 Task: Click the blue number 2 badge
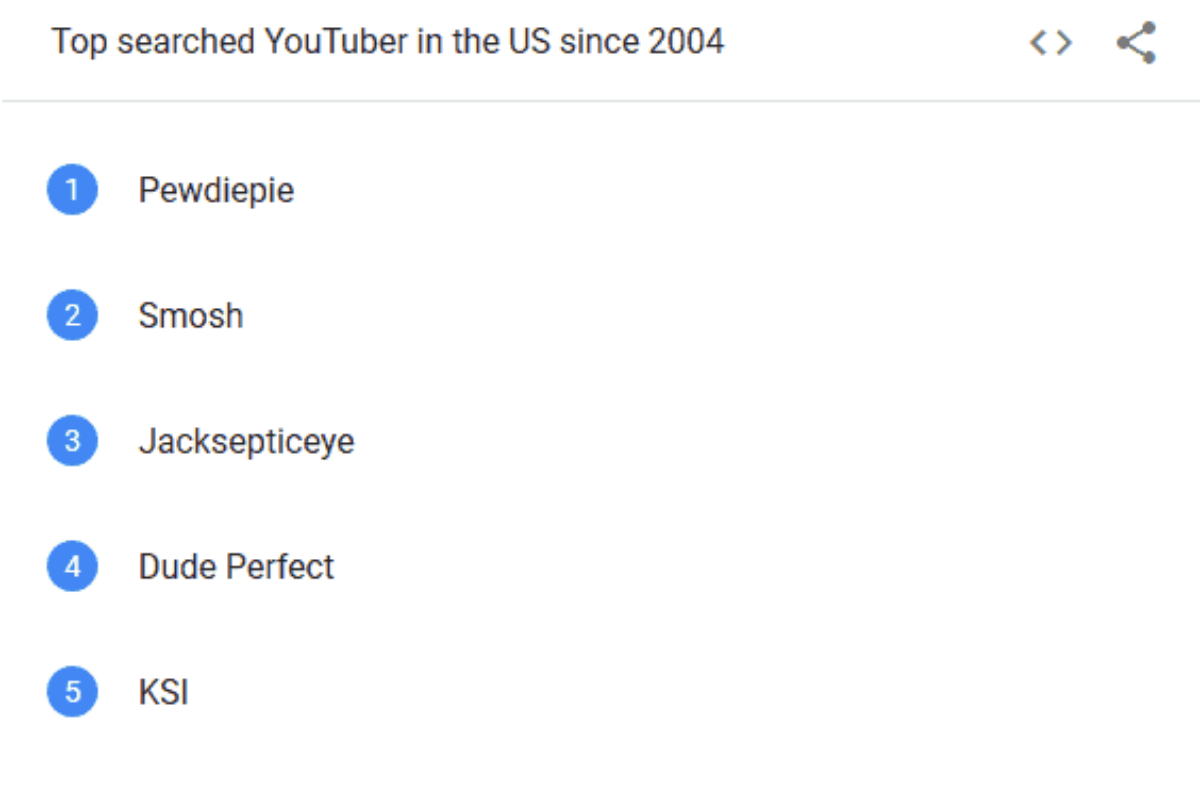pos(72,316)
